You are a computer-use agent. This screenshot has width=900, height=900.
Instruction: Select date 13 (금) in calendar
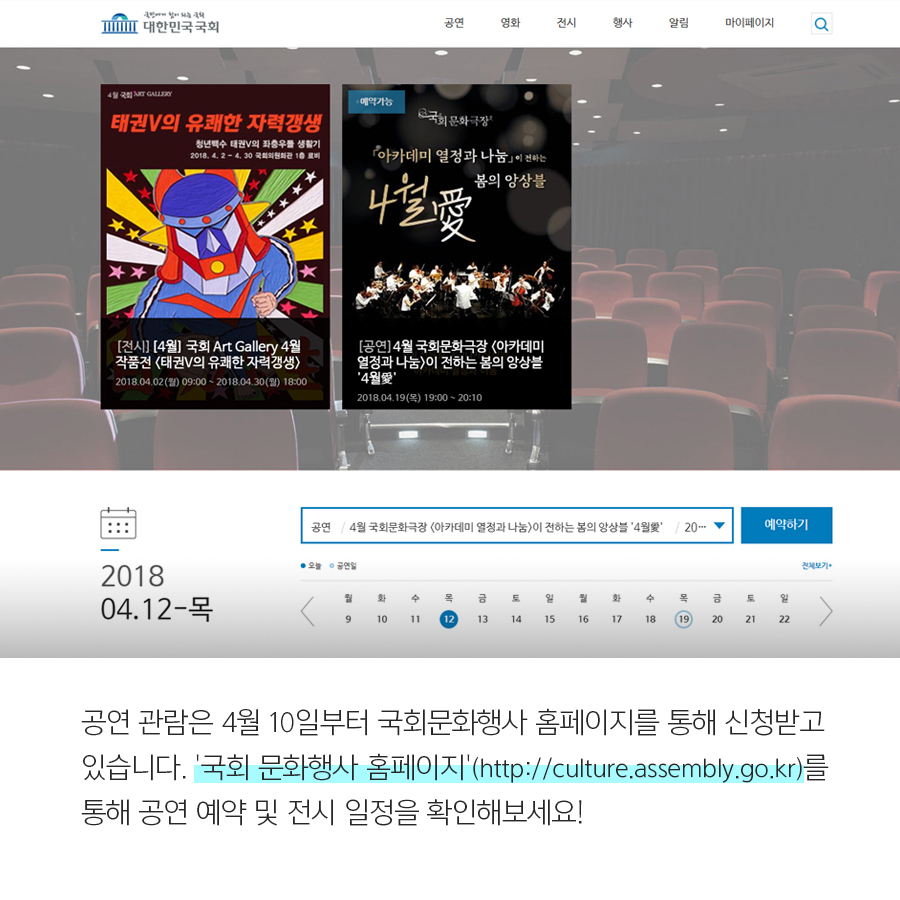click(x=482, y=619)
